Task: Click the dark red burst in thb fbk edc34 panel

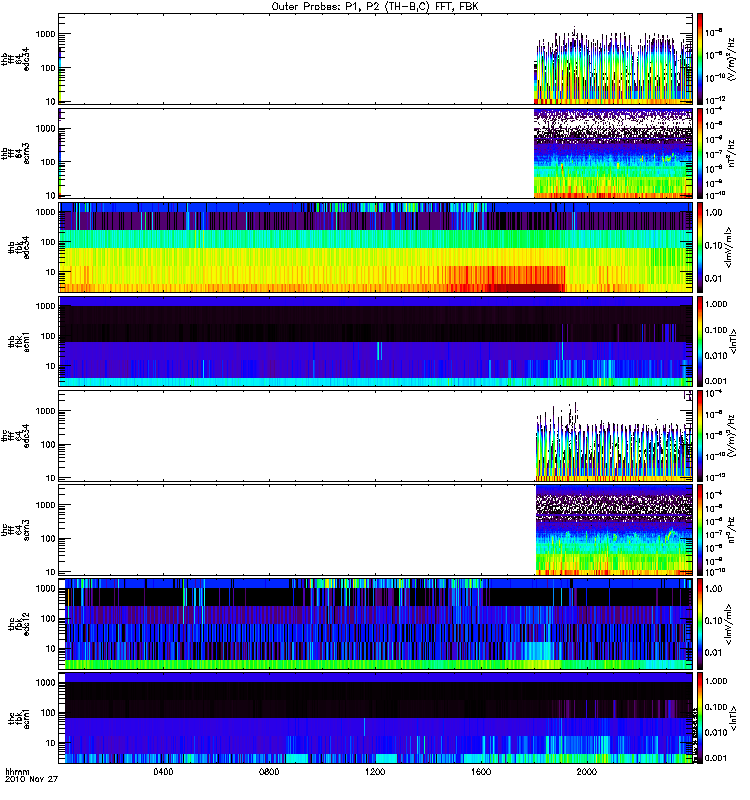Action: point(526,288)
